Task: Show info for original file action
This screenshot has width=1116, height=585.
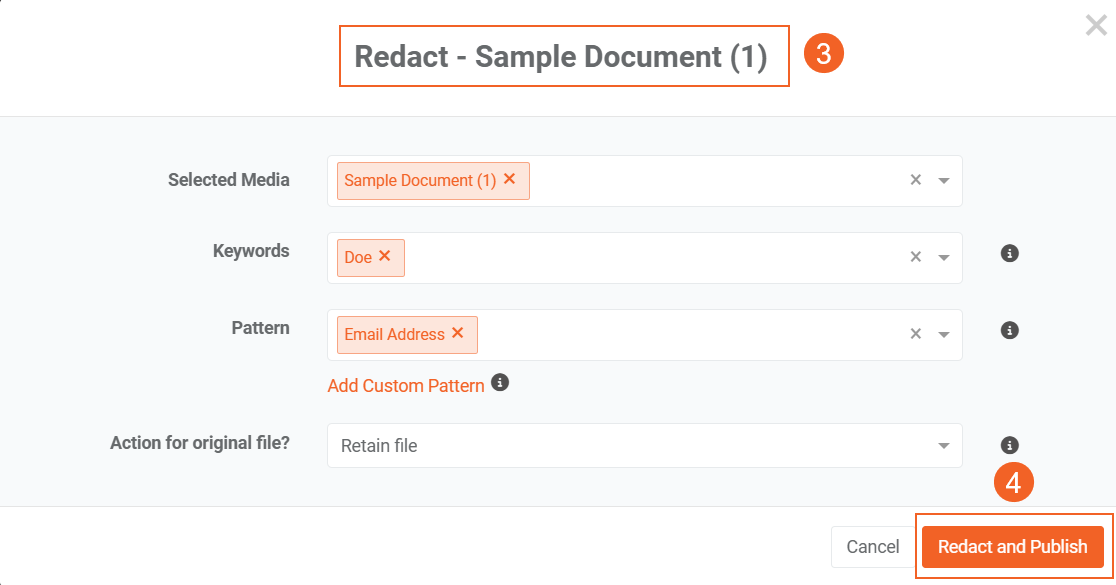Action: point(1009,445)
